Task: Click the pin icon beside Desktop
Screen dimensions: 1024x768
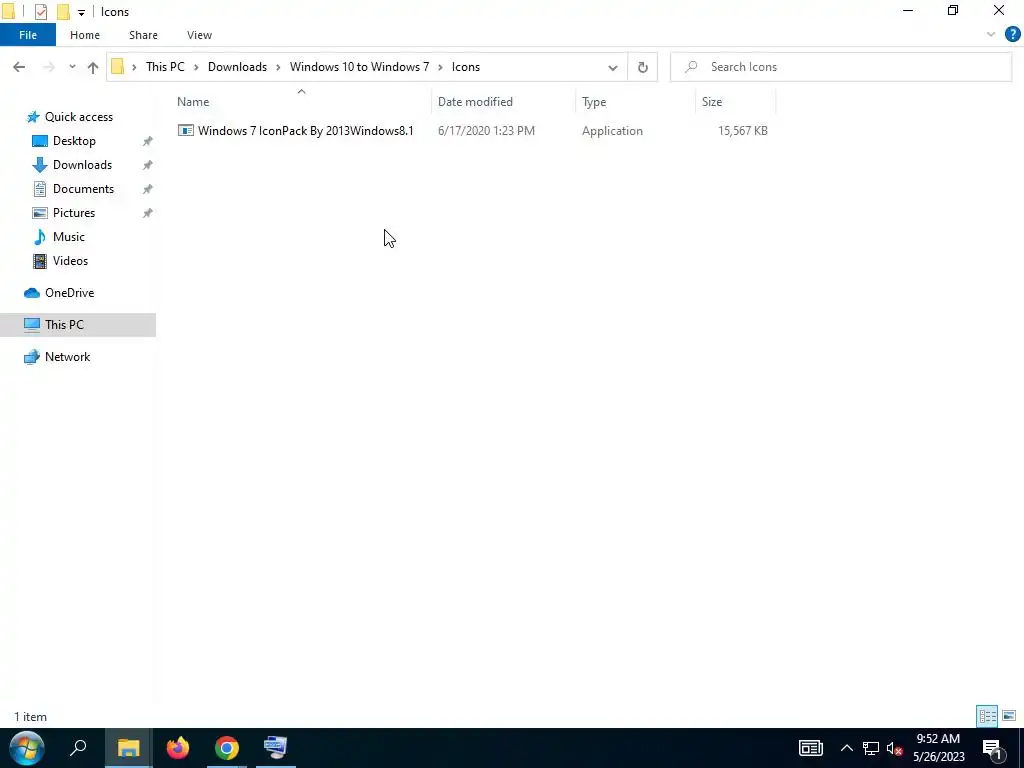Action: tap(148, 141)
